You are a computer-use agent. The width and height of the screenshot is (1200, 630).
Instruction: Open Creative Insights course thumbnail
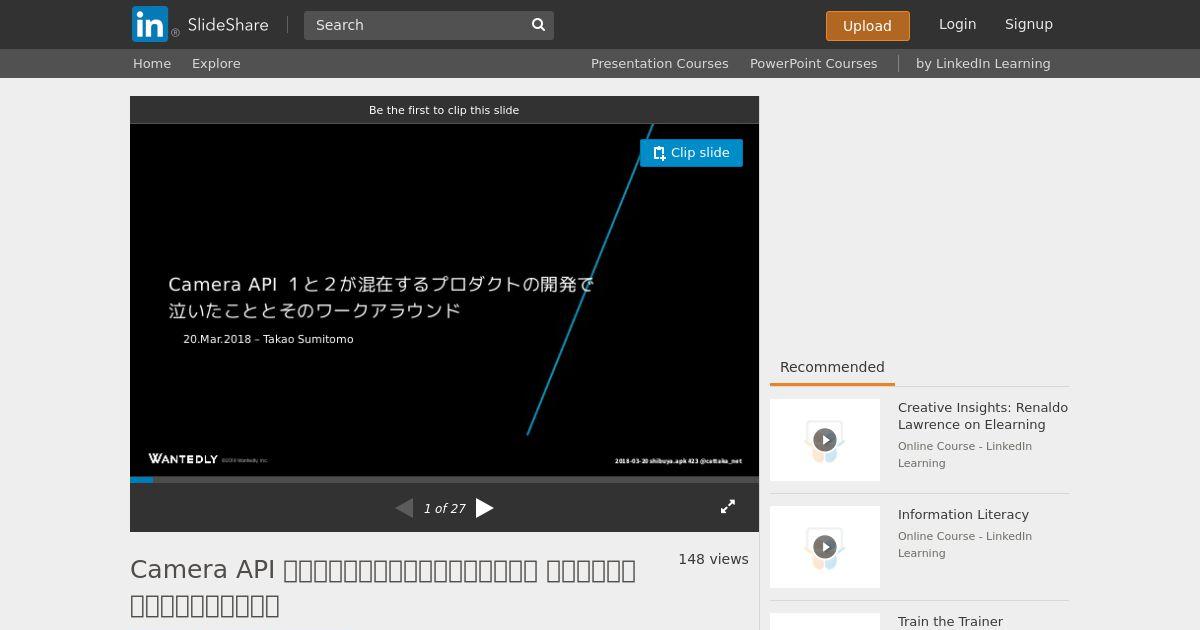coord(825,440)
